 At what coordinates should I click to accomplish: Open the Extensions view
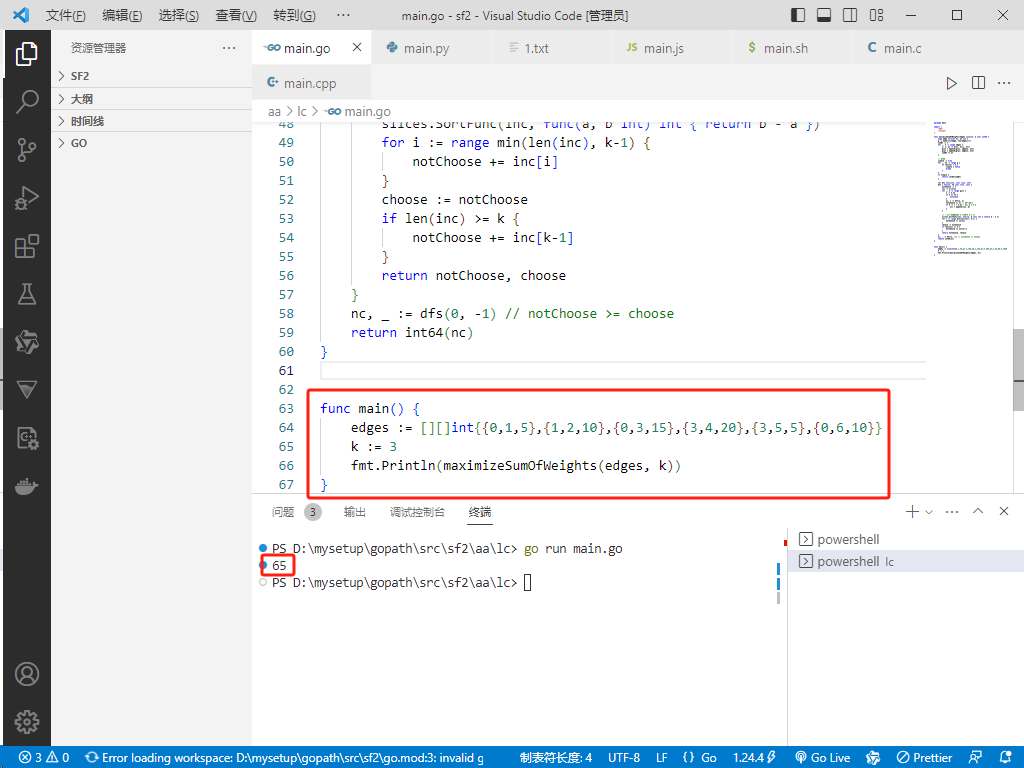(27, 246)
